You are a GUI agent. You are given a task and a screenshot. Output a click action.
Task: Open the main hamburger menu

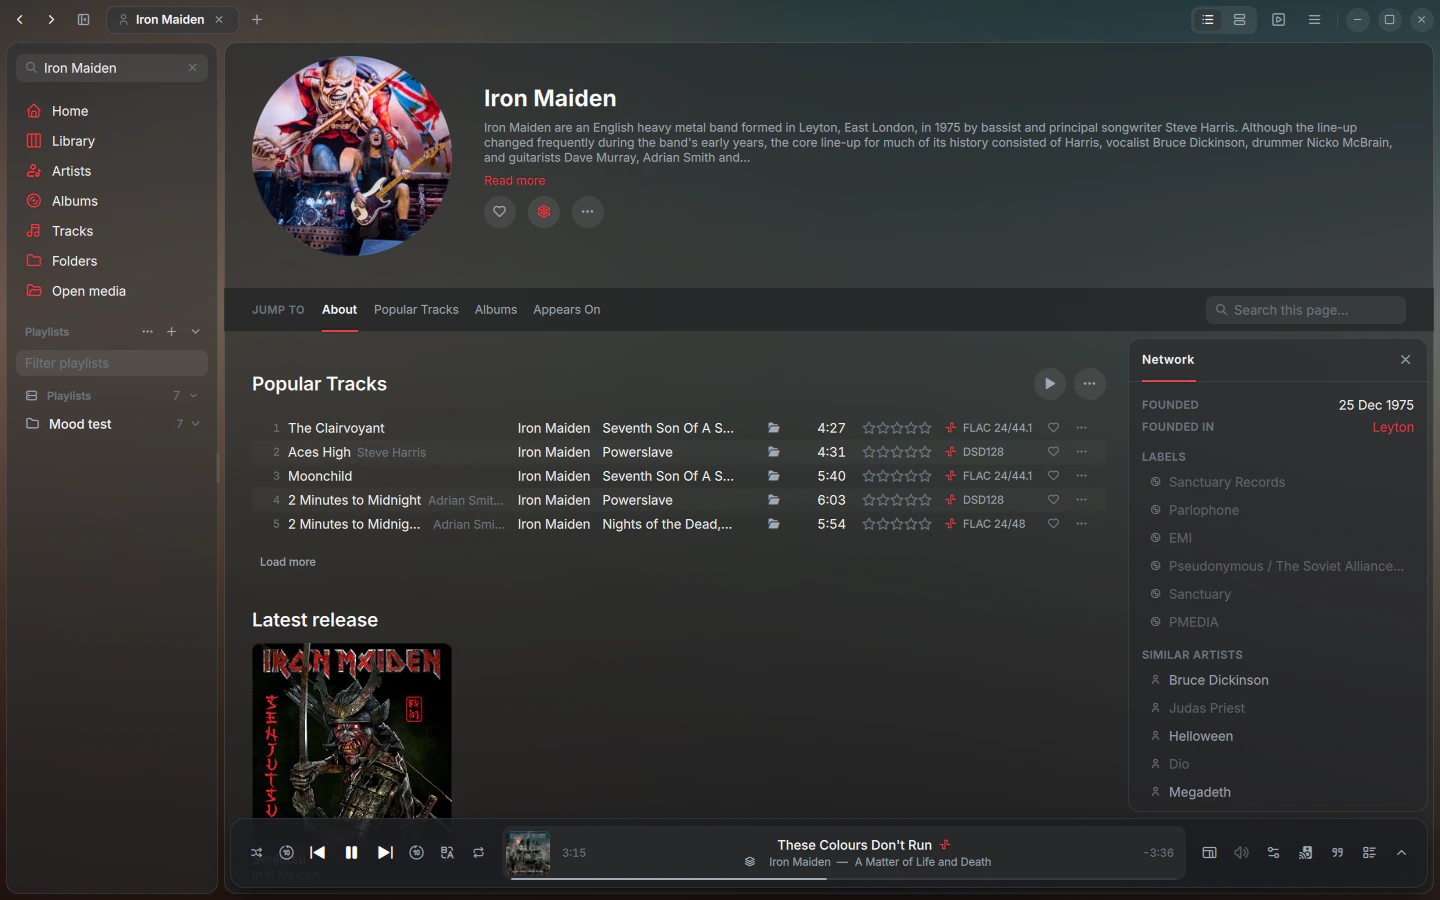[1314, 19]
